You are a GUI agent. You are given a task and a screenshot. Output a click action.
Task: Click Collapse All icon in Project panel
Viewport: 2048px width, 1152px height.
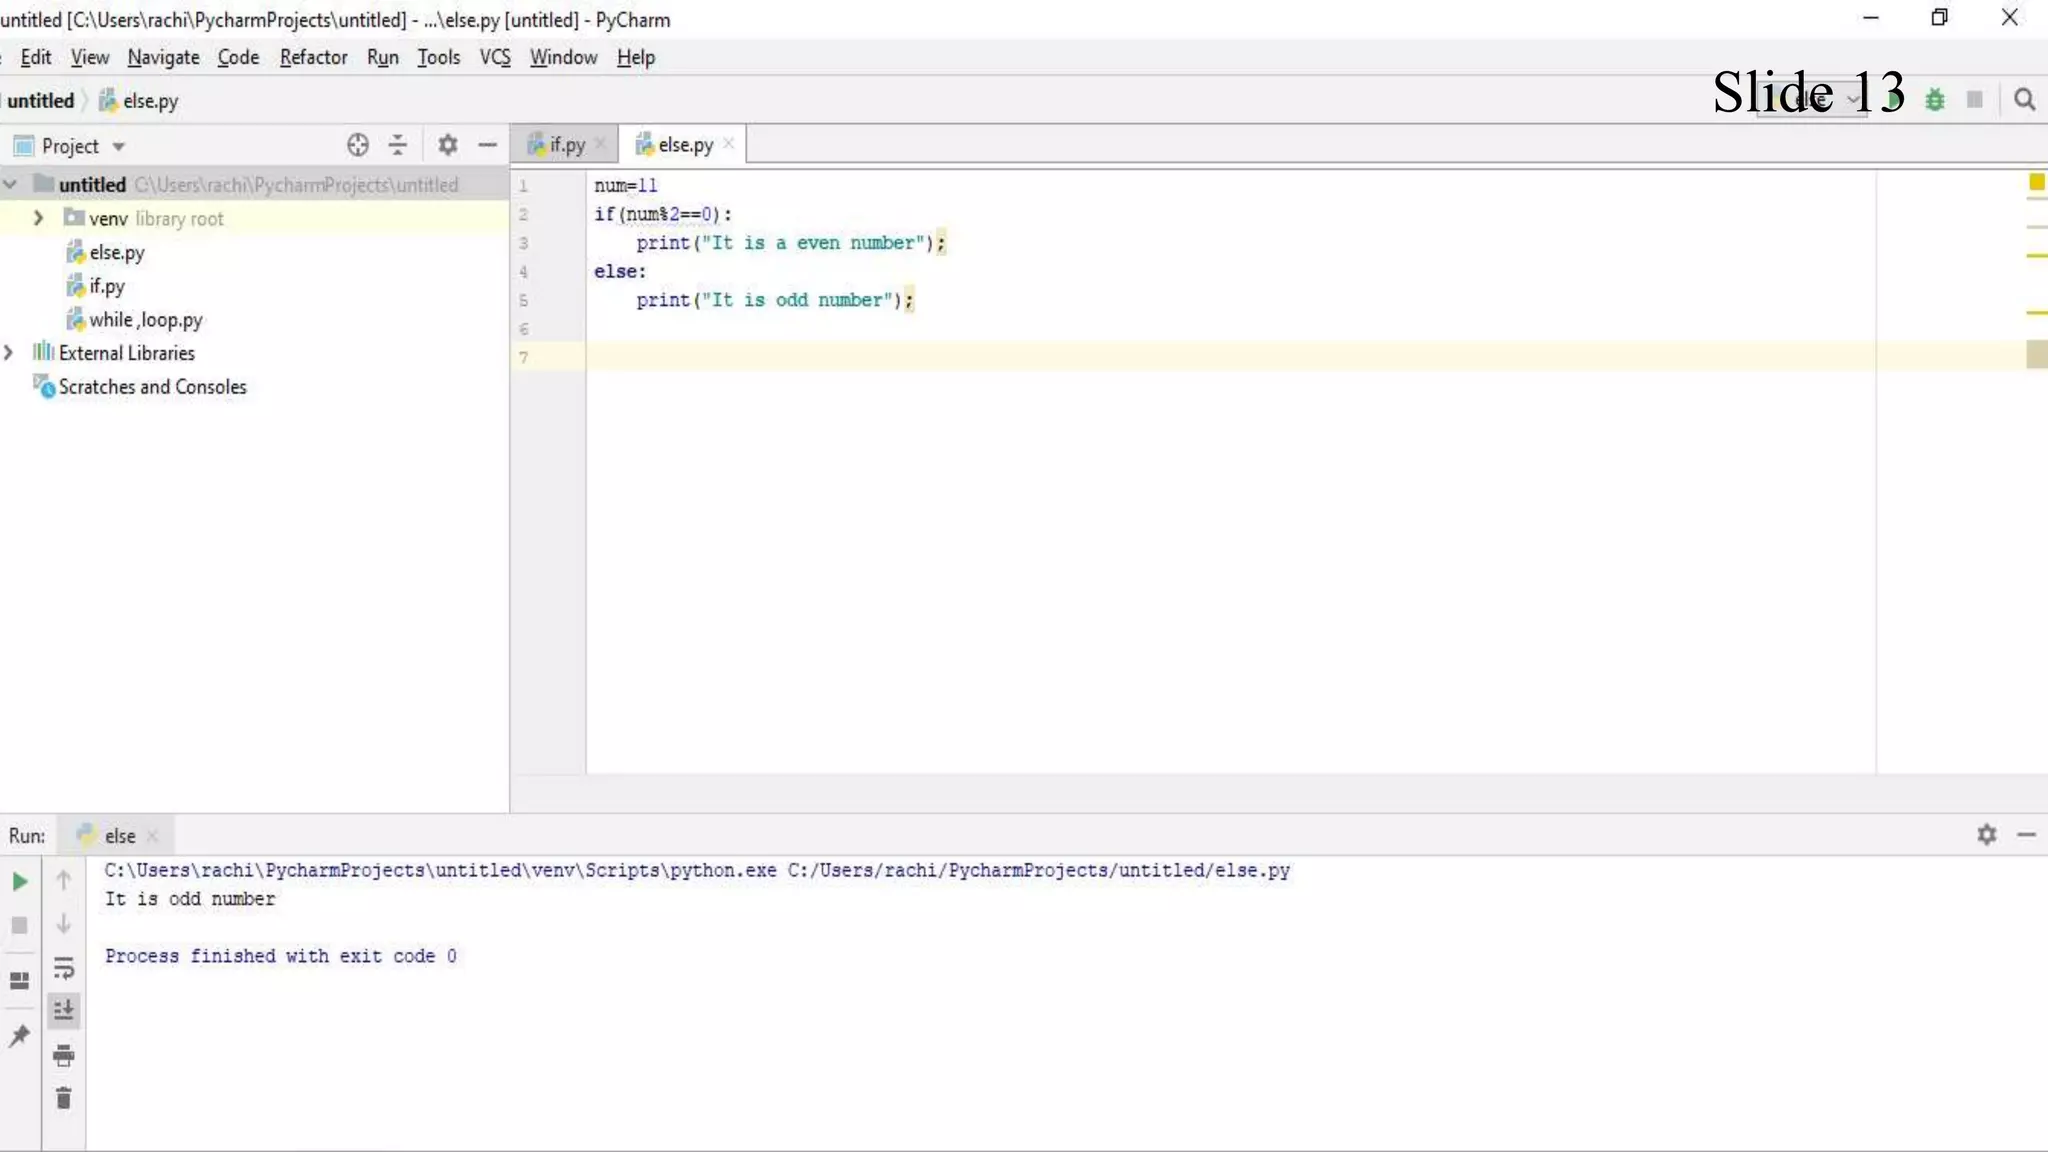[x=398, y=145]
